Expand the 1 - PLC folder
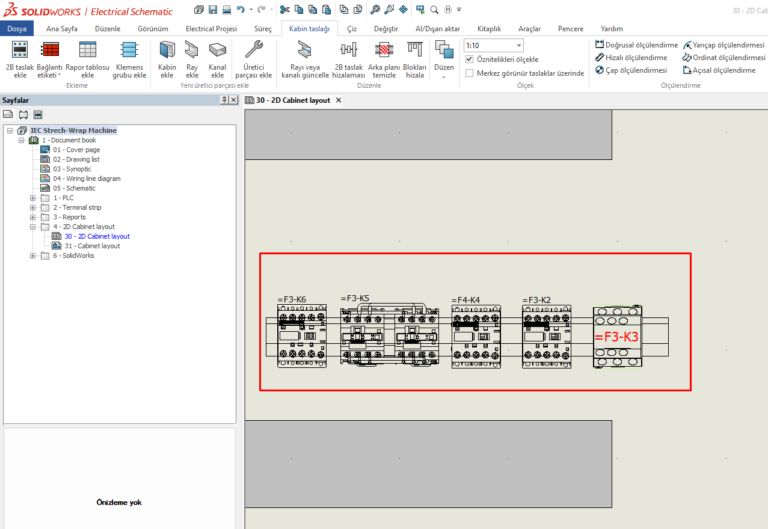The width and height of the screenshot is (768, 529). [x=32, y=198]
